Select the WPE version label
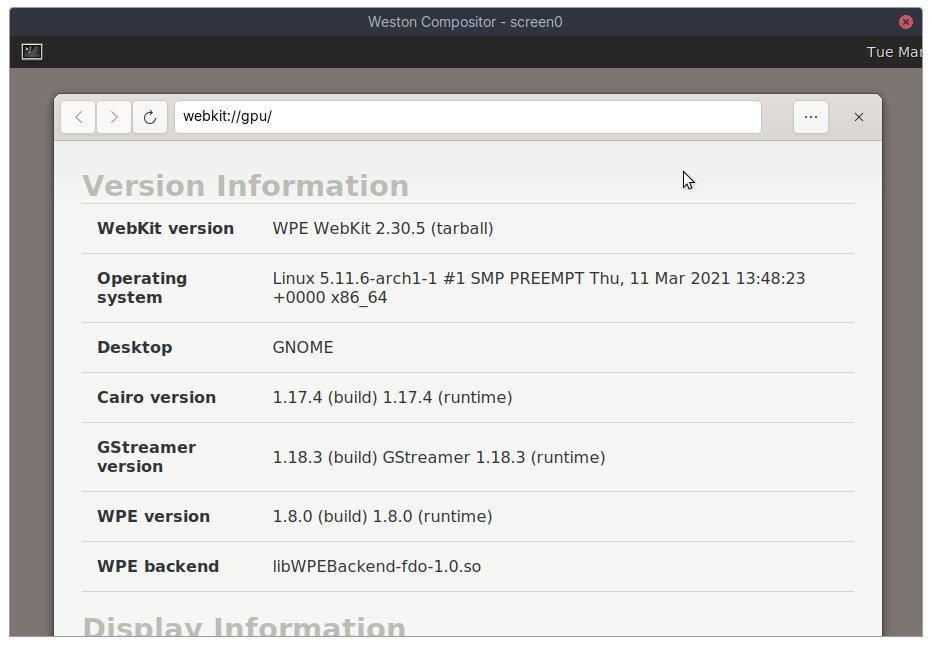 (x=153, y=516)
